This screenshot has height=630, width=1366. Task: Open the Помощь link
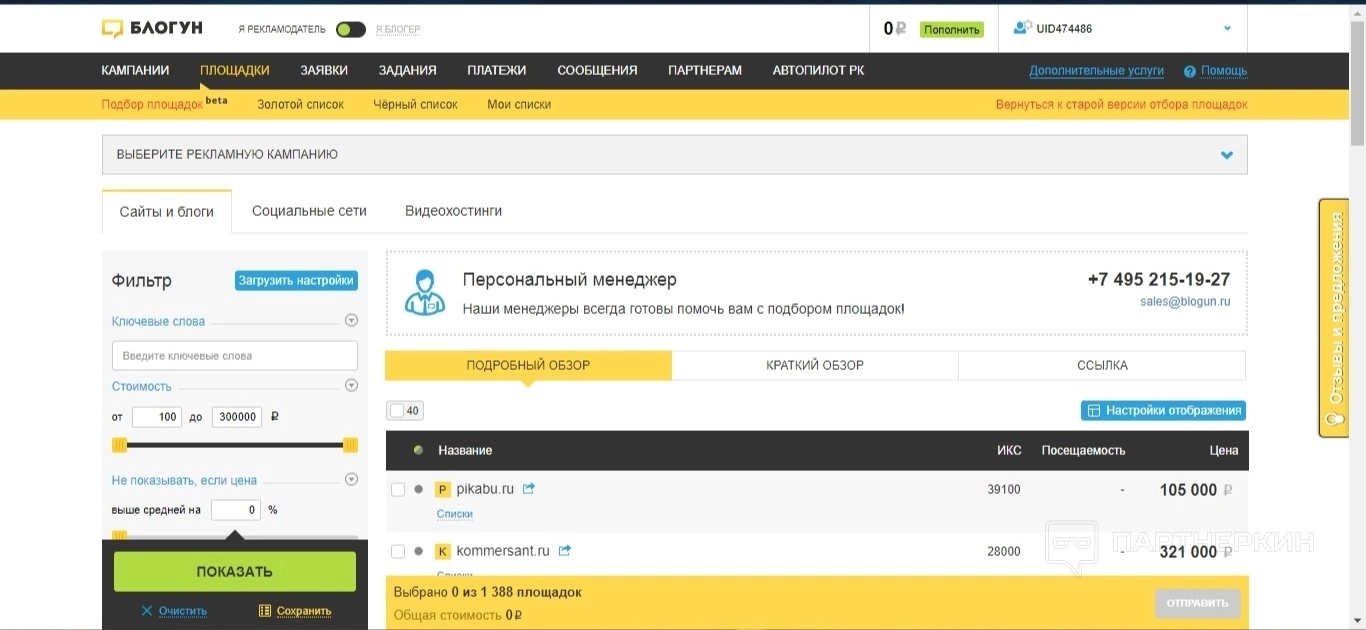click(x=1224, y=71)
